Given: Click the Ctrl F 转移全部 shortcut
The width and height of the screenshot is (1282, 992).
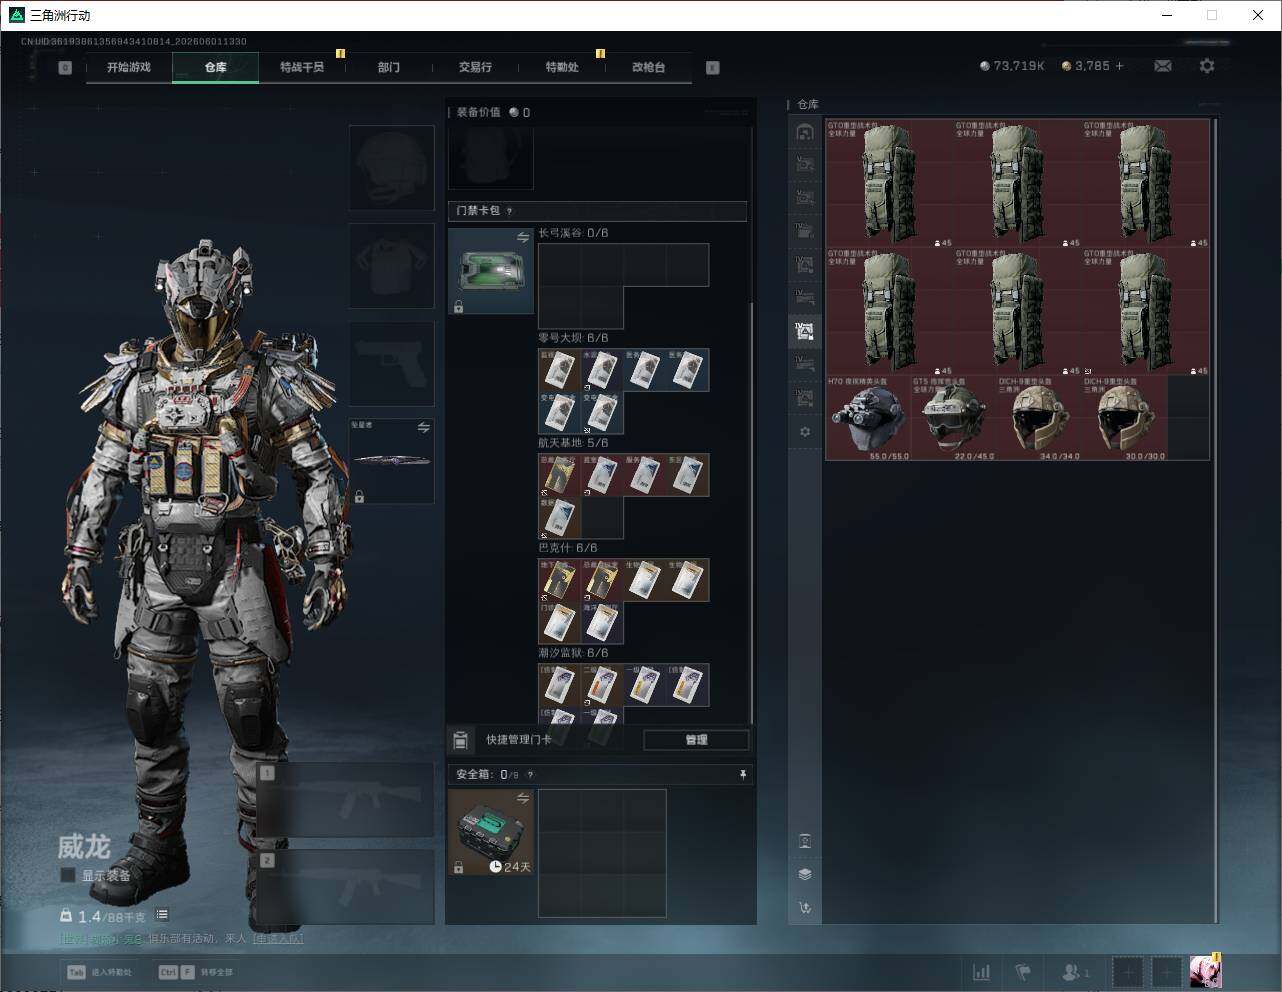Looking at the screenshot, I should (x=196, y=972).
